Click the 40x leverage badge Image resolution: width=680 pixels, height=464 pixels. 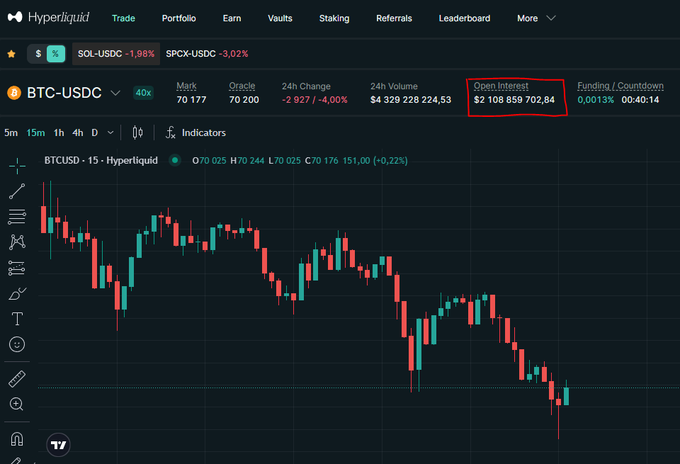pos(143,93)
